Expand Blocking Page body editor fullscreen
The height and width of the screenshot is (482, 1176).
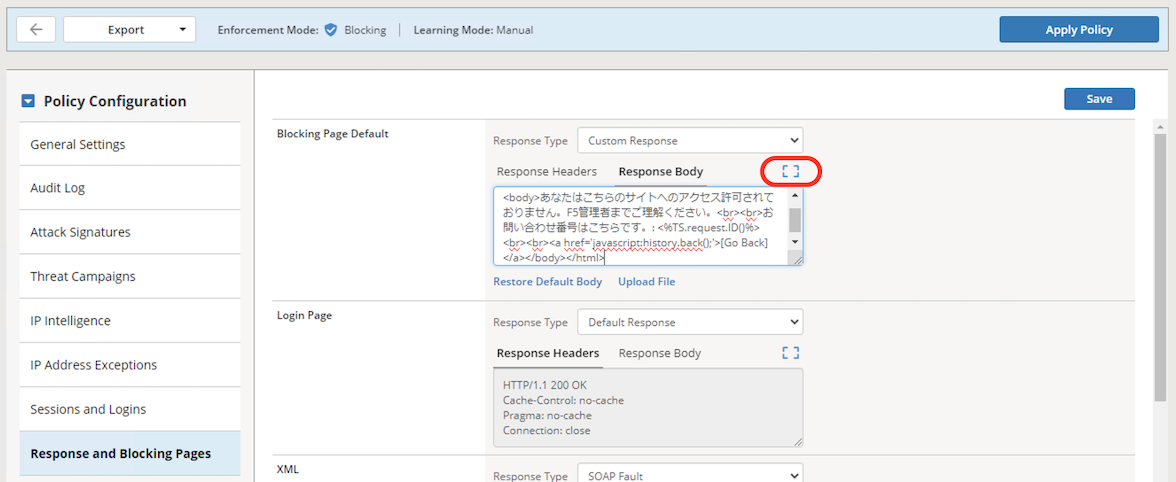click(790, 171)
